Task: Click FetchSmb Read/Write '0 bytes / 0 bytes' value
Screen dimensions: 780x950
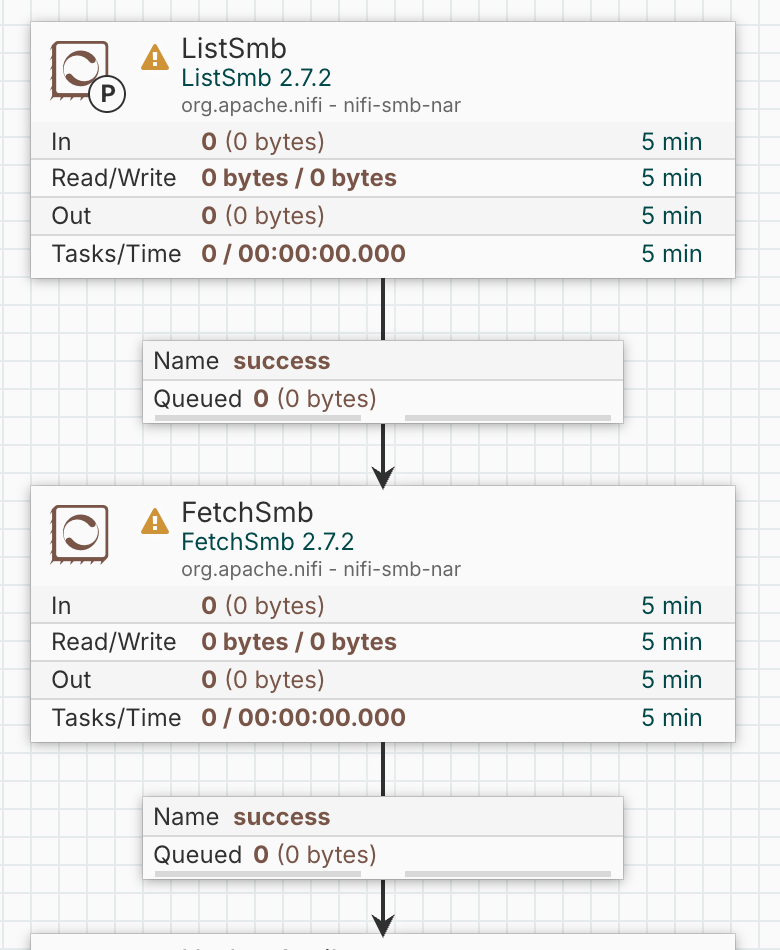Action: pyautogui.click(x=299, y=642)
